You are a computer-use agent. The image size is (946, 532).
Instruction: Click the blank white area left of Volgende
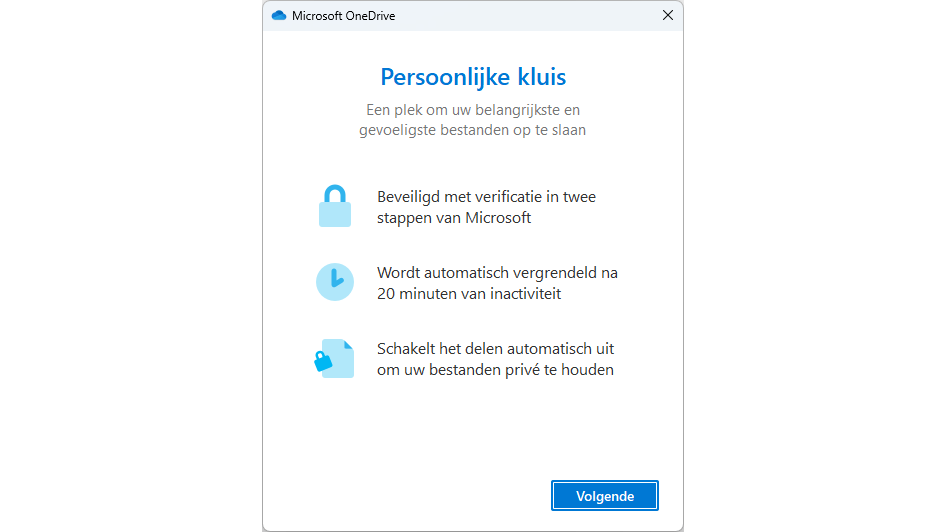click(x=400, y=495)
